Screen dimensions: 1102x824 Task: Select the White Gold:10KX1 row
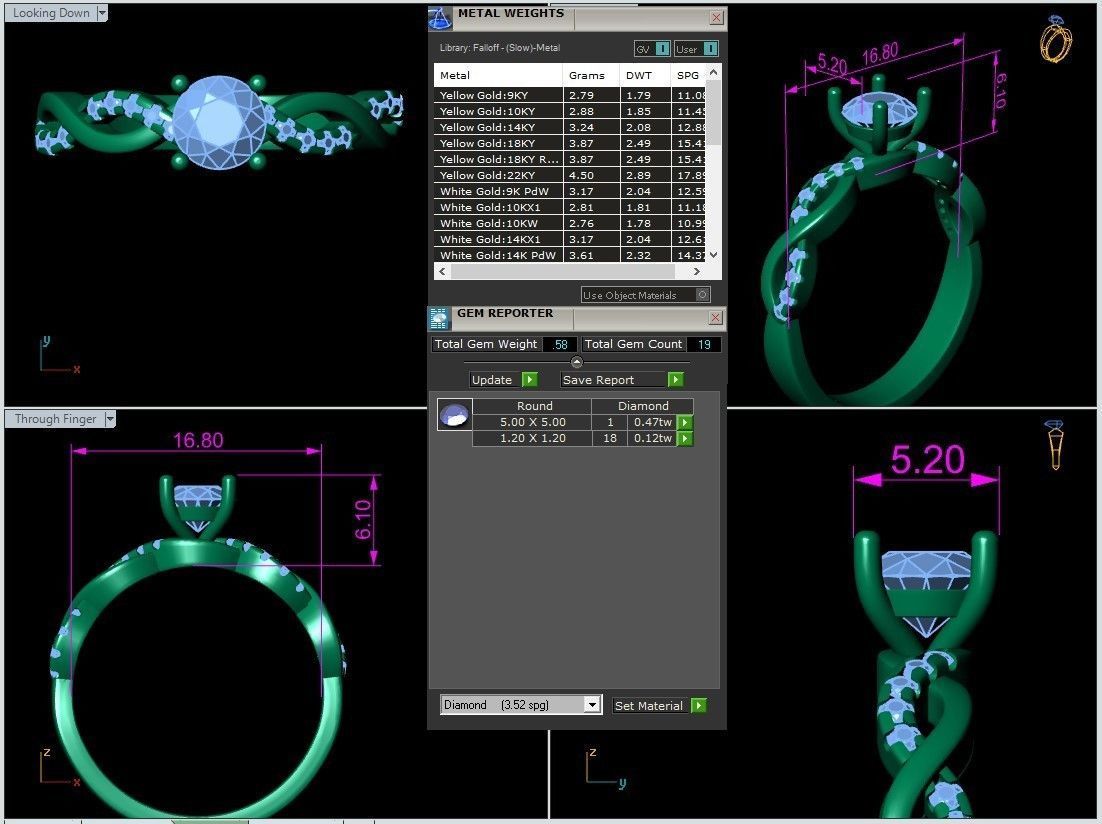coord(570,207)
